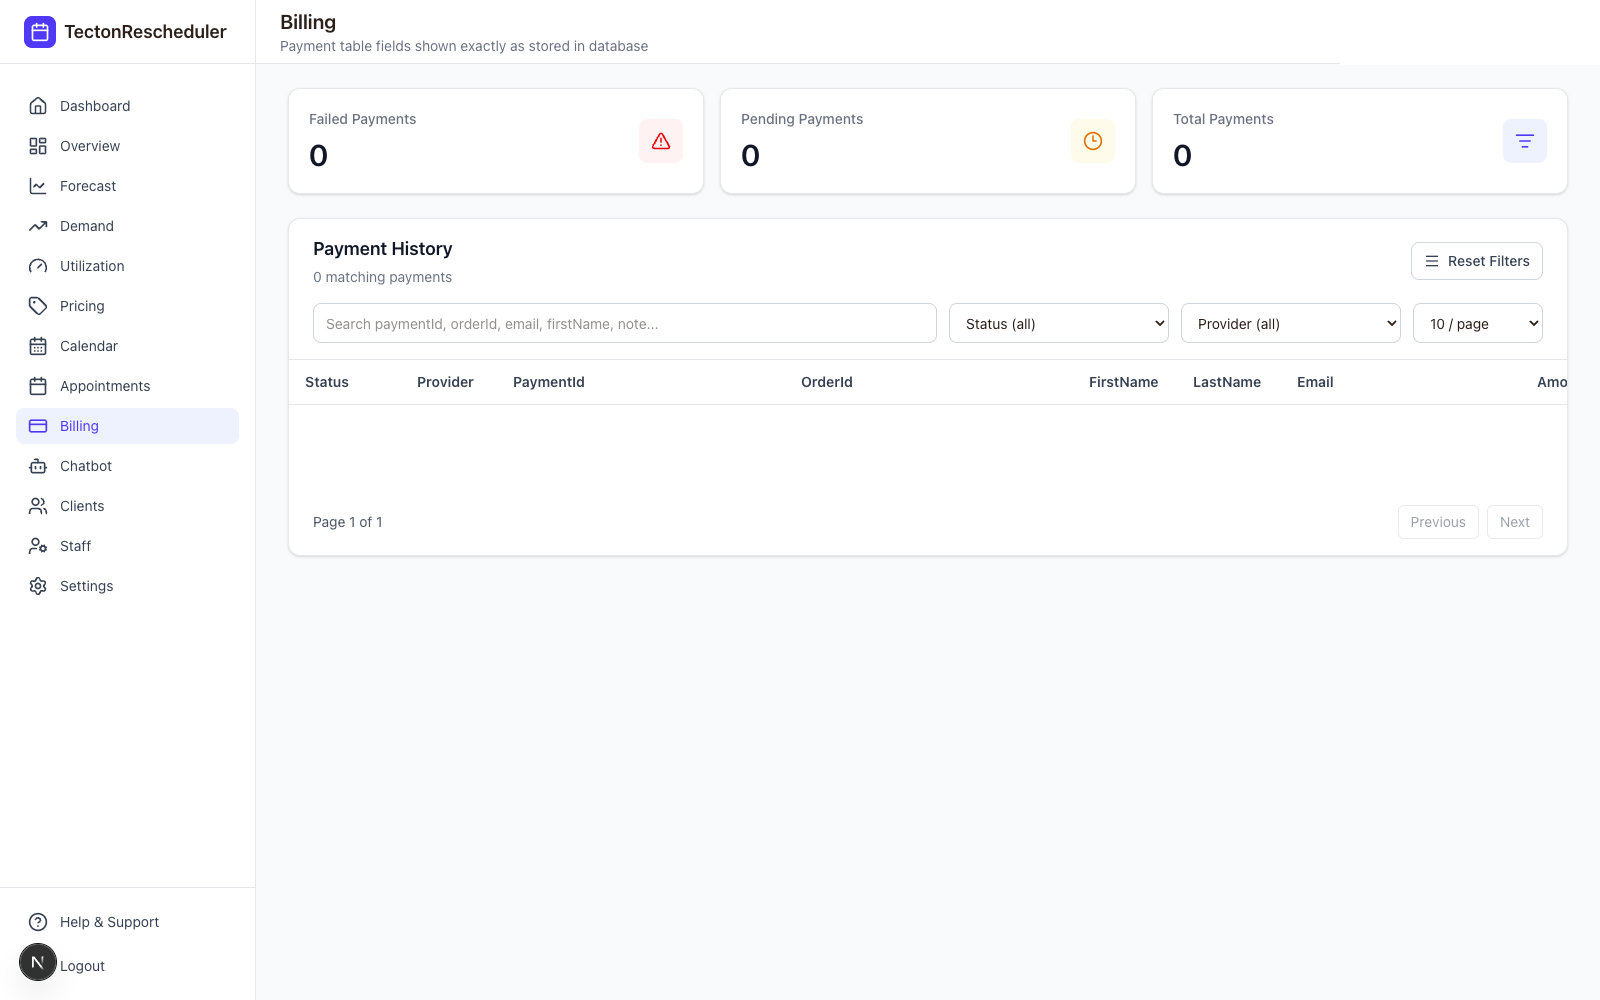Navigate to Demand
The width and height of the screenshot is (1600, 1000).
[x=127, y=226]
